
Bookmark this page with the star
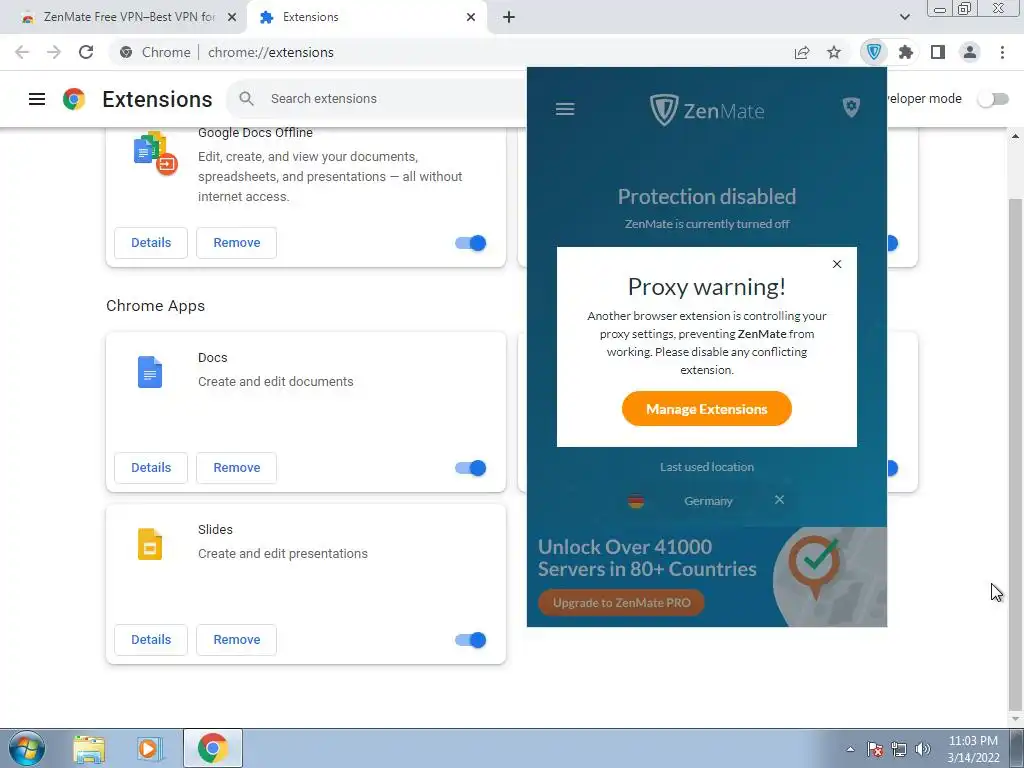point(834,52)
